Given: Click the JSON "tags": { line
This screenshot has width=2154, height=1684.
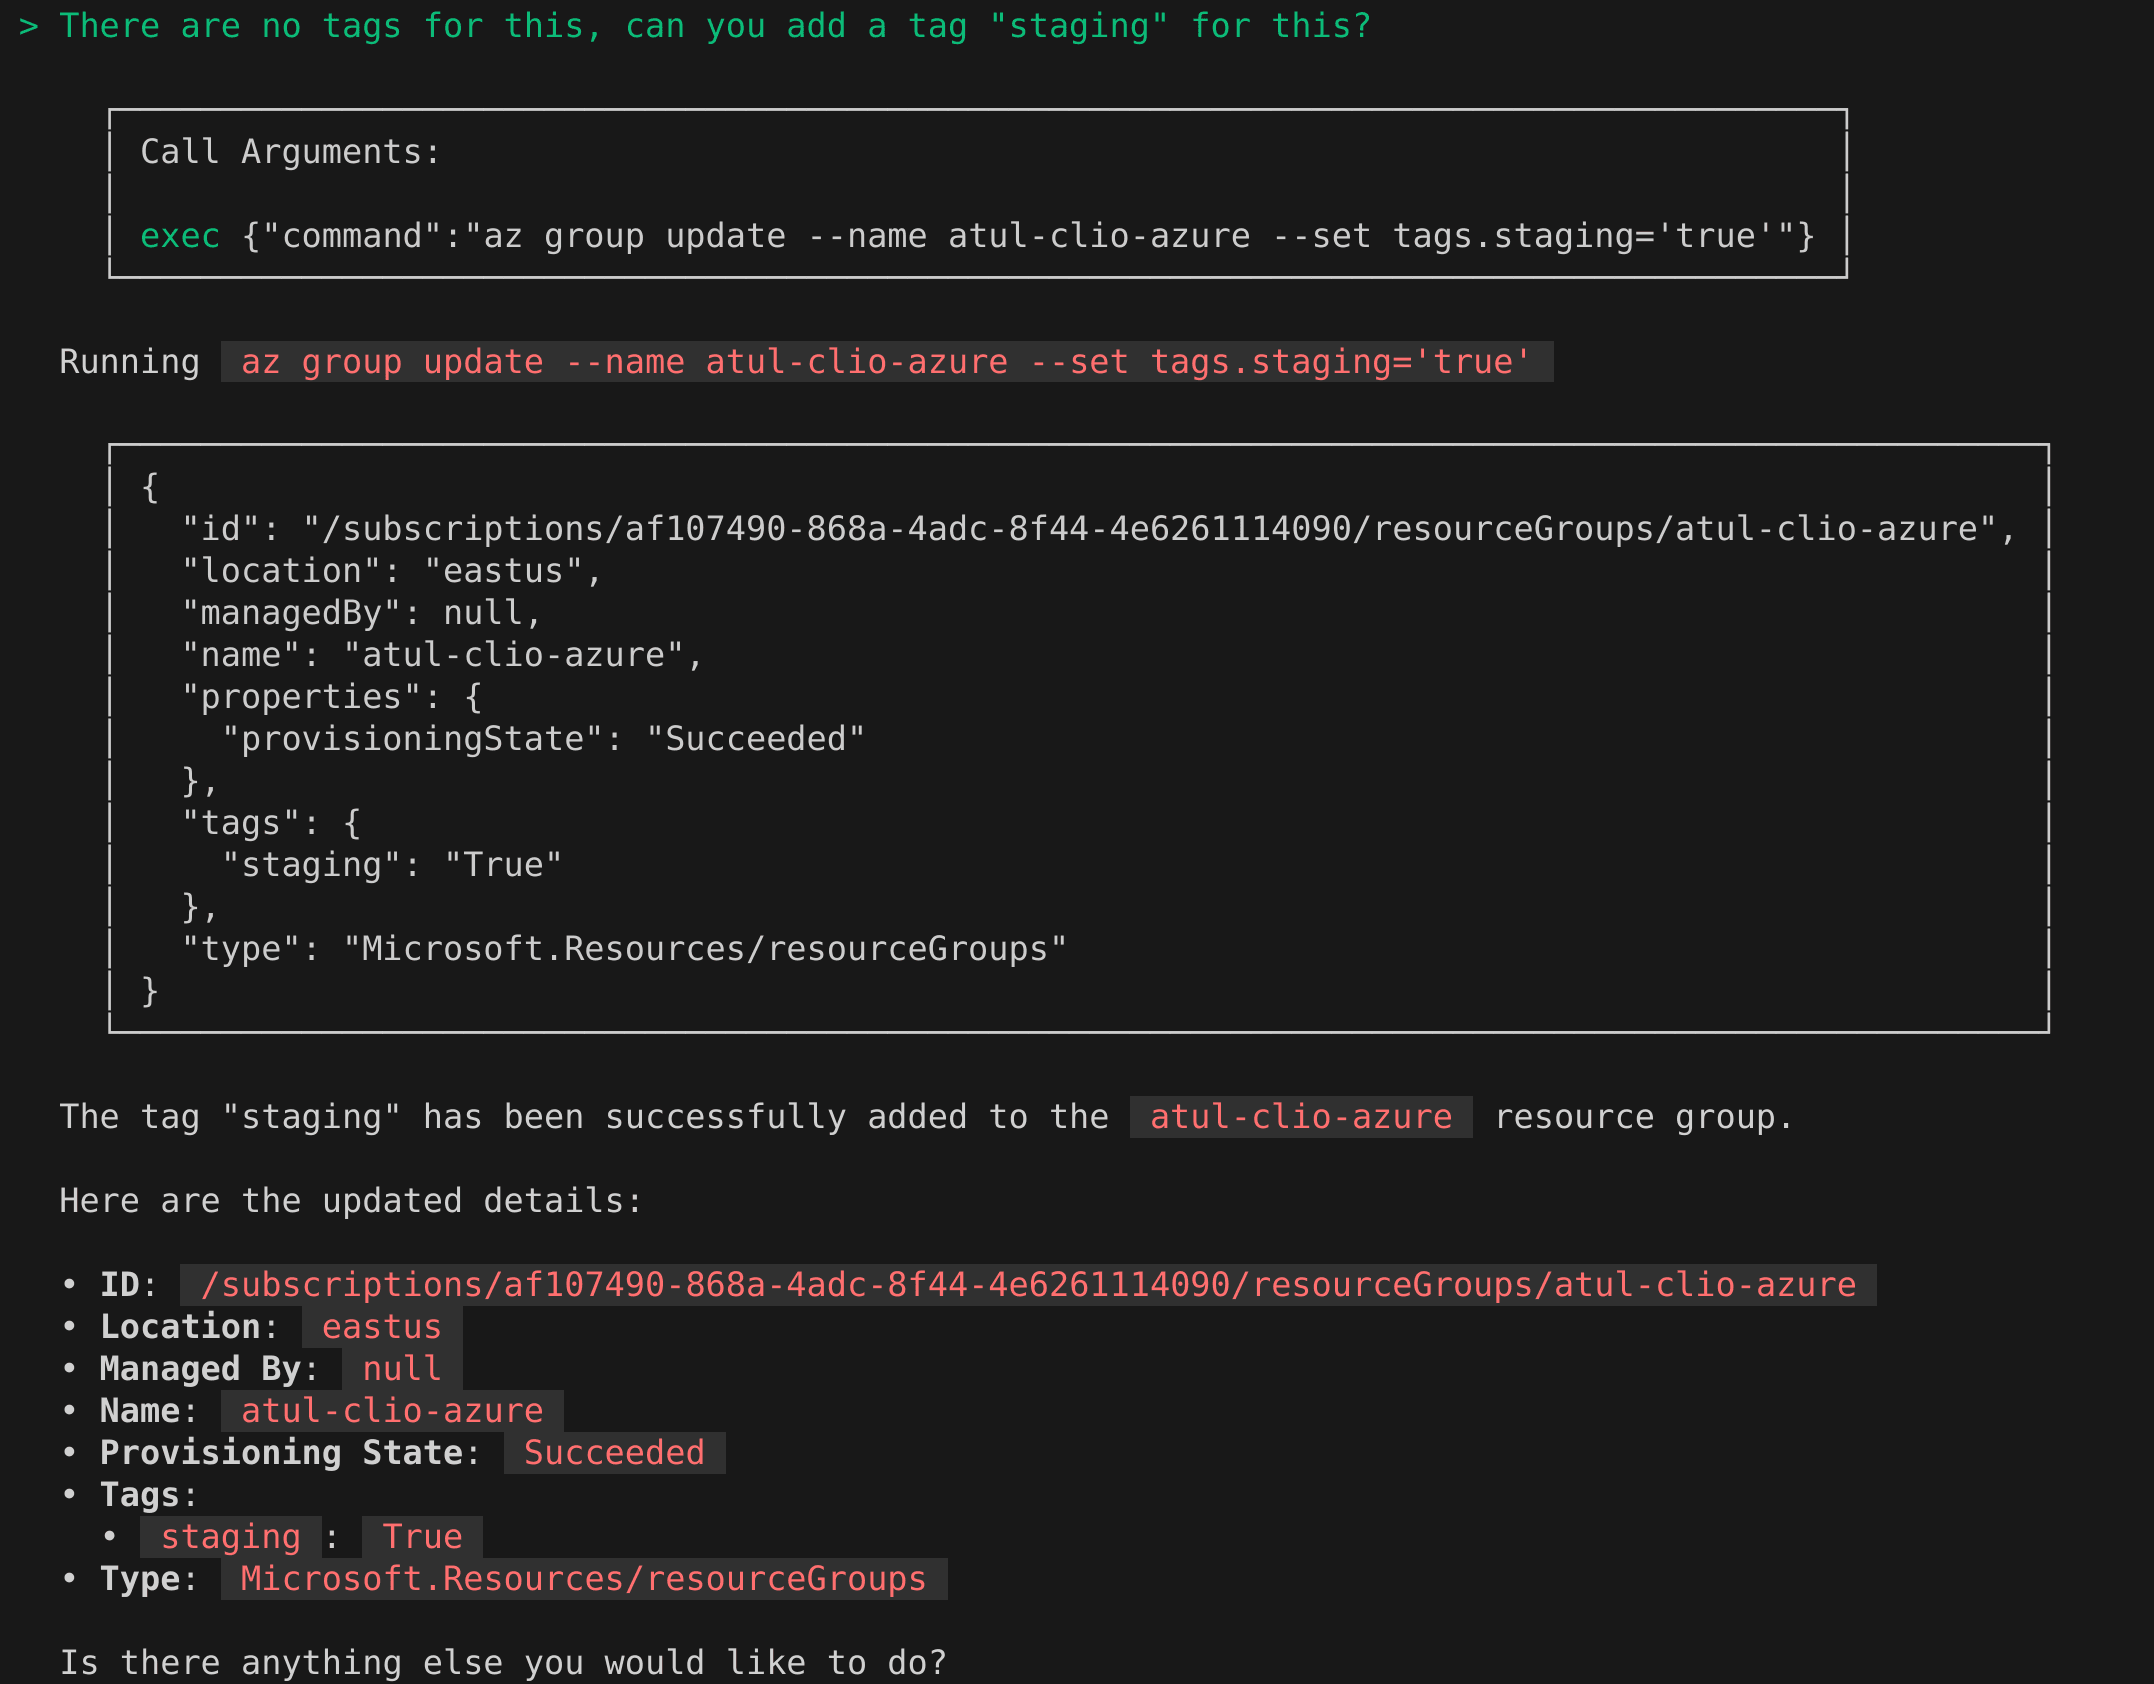Looking at the screenshot, I should (x=271, y=823).
